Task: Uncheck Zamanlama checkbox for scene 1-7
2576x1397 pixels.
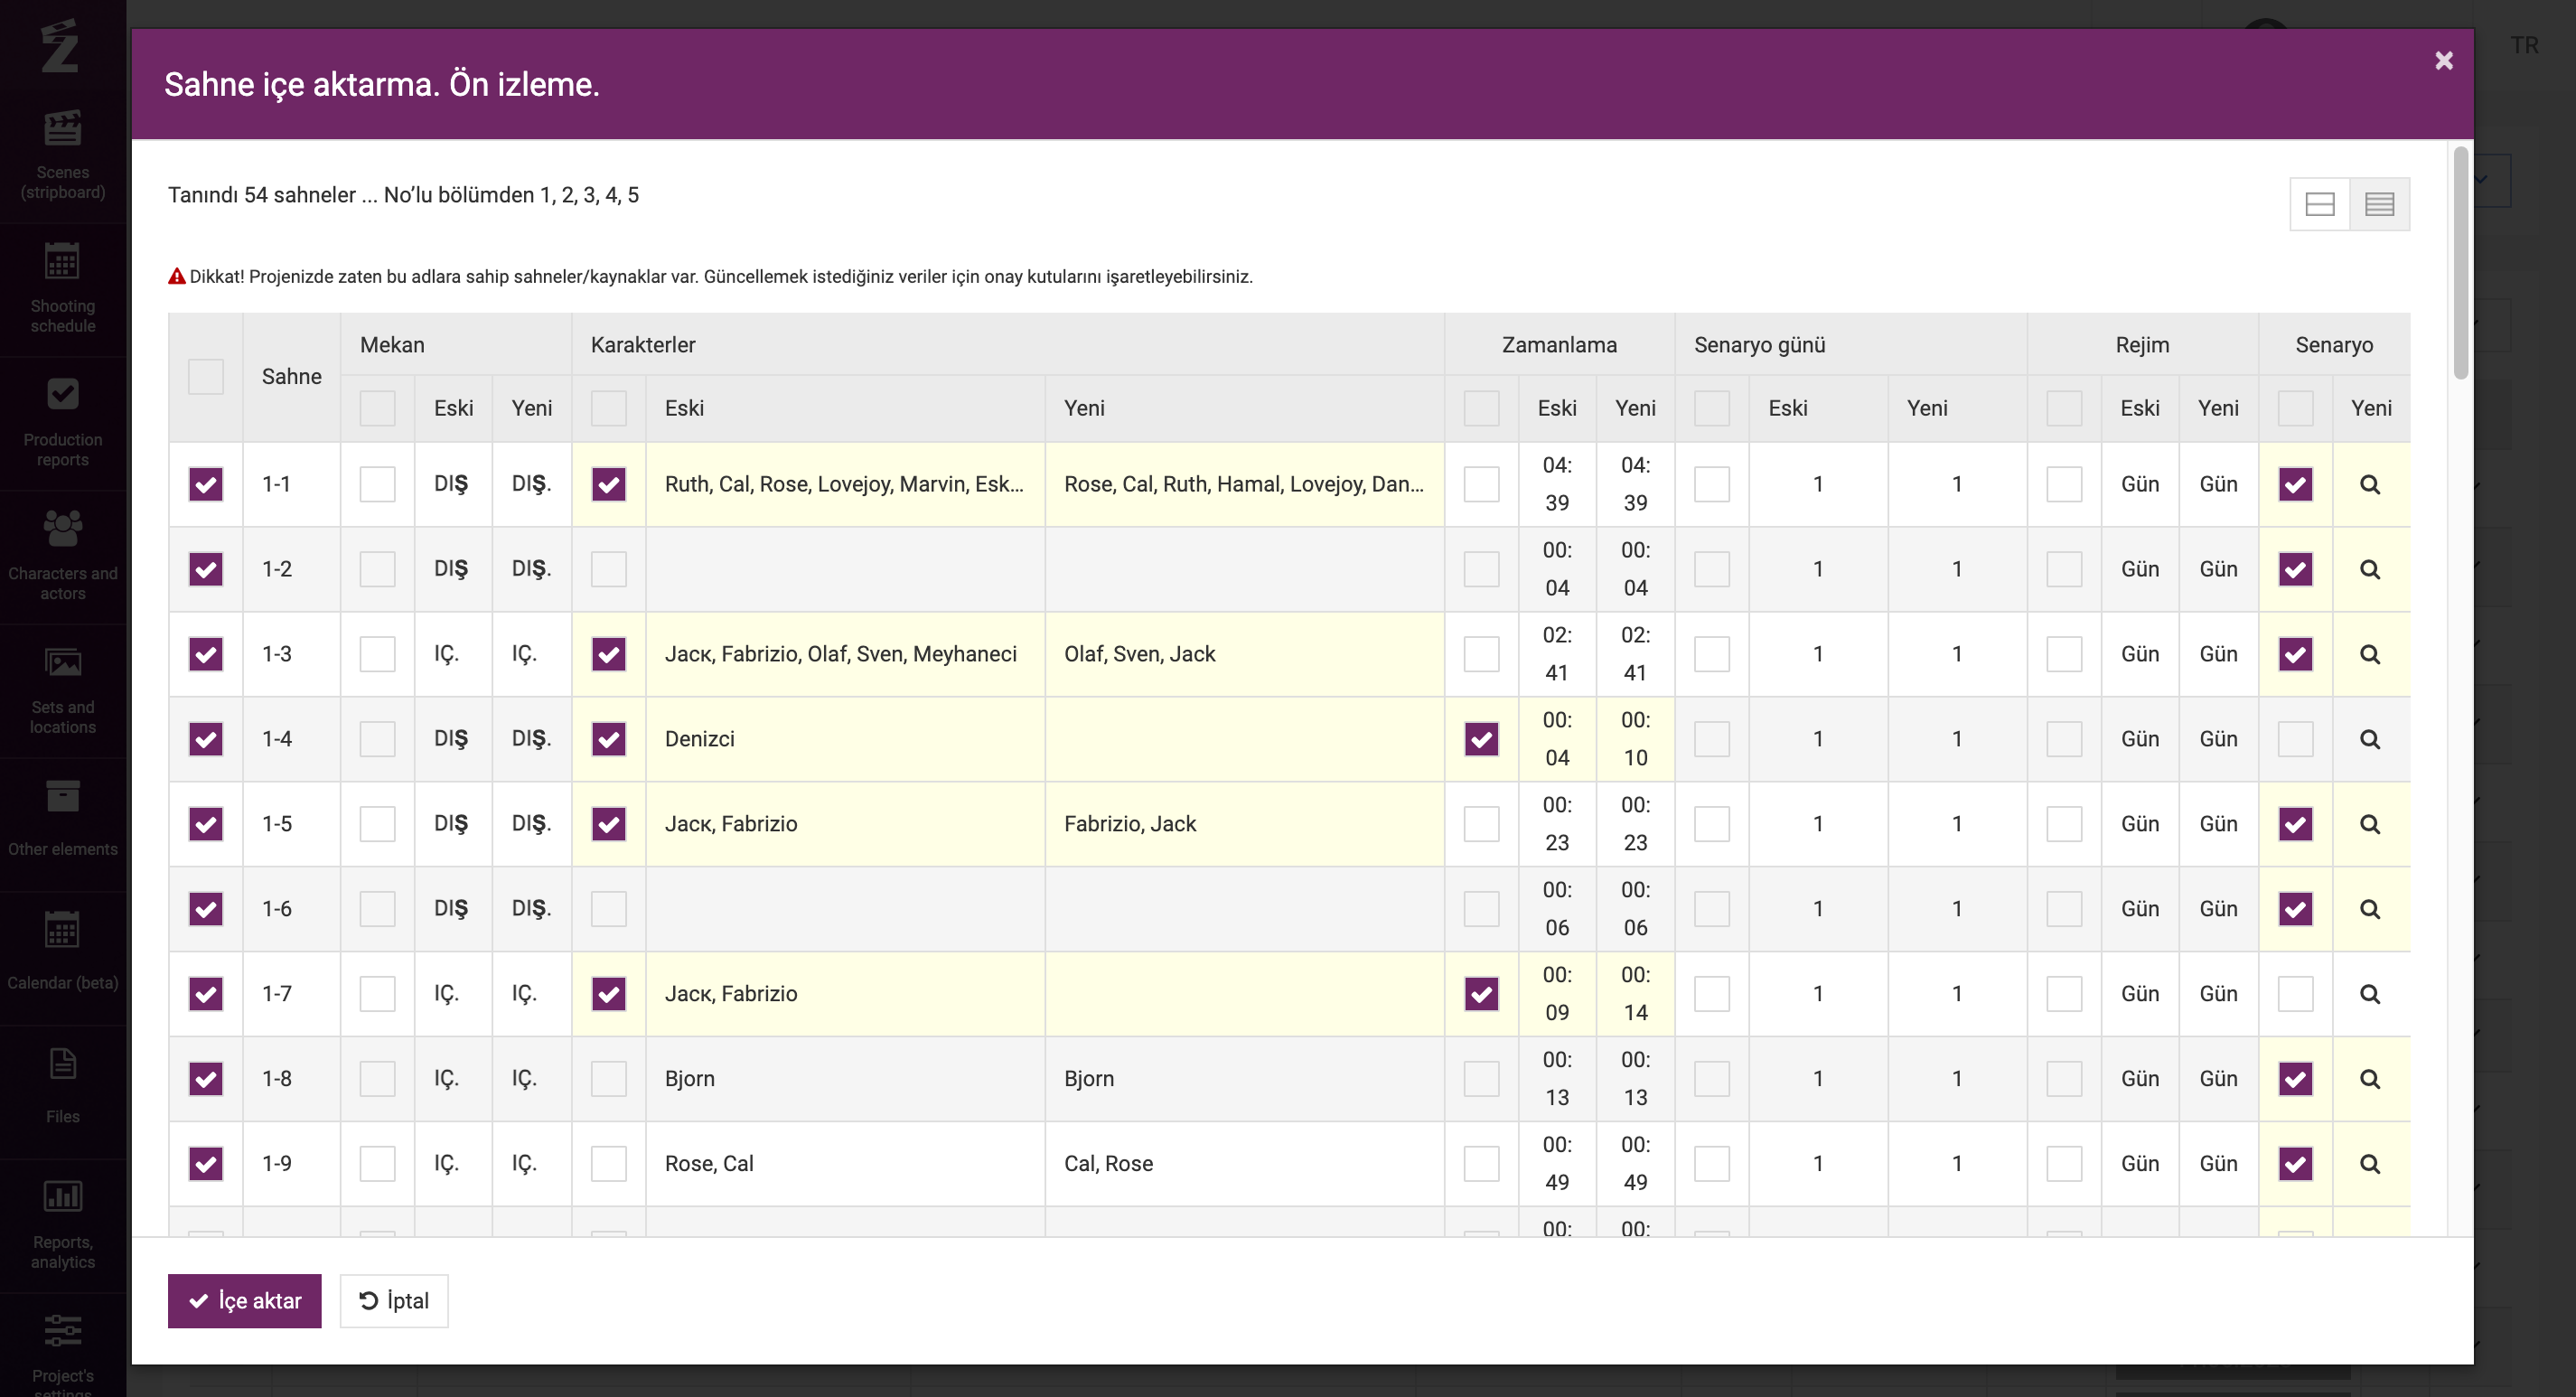Action: [x=1481, y=994]
